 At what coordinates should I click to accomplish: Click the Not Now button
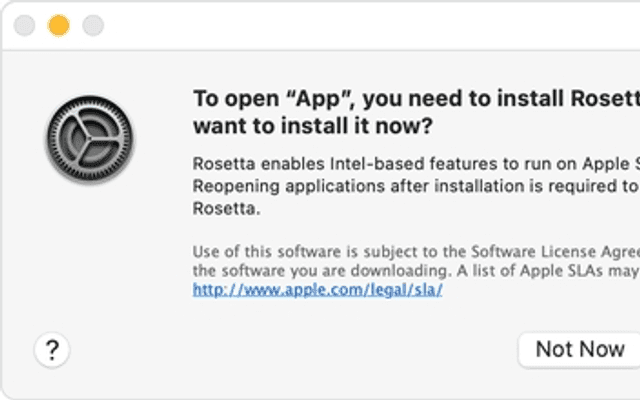580,349
